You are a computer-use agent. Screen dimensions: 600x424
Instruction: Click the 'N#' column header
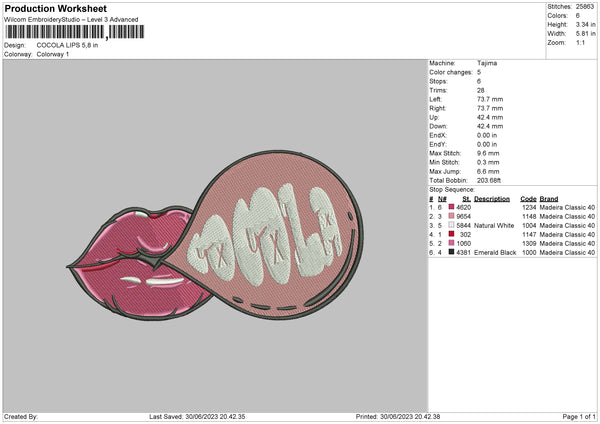(442, 199)
